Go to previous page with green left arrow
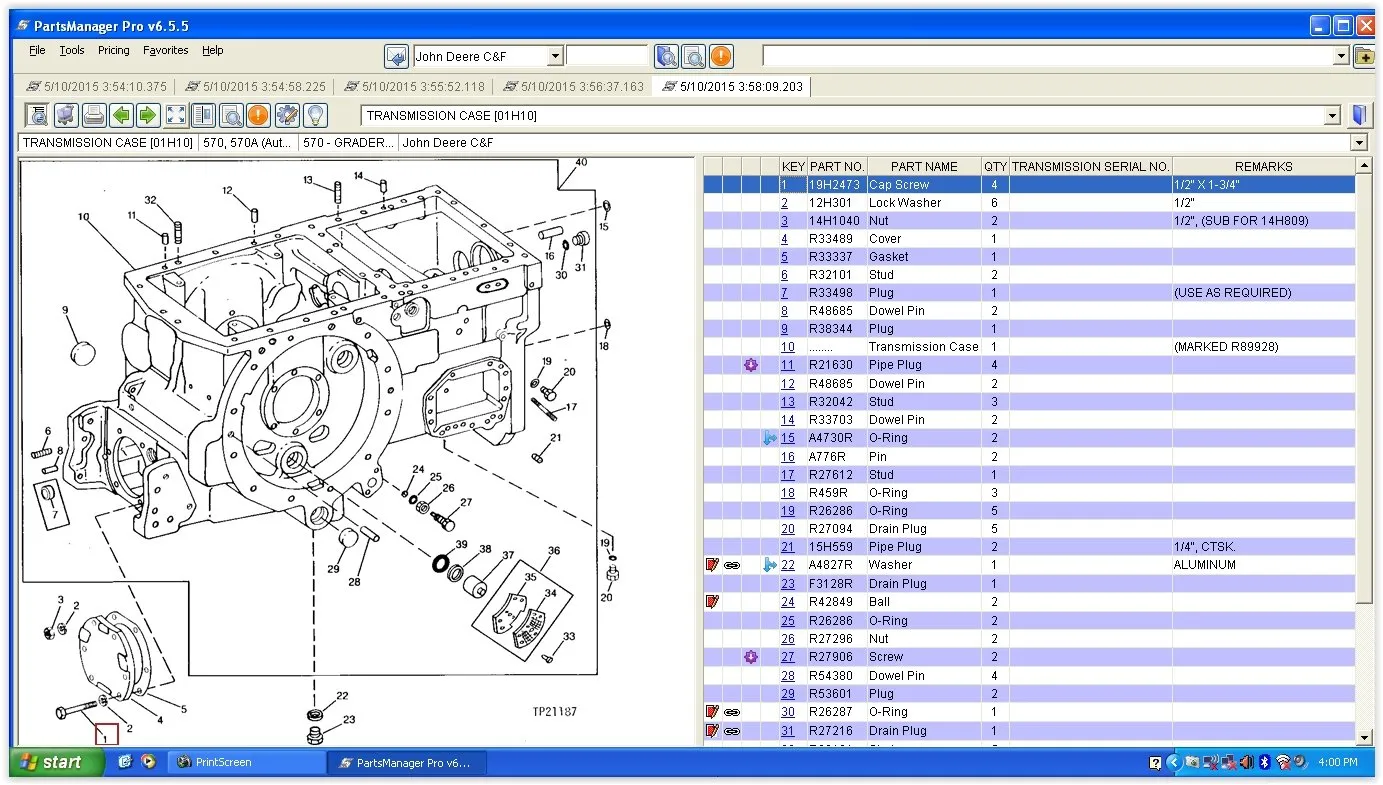Viewport: 1383px width, 785px height. pyautogui.click(x=121, y=115)
